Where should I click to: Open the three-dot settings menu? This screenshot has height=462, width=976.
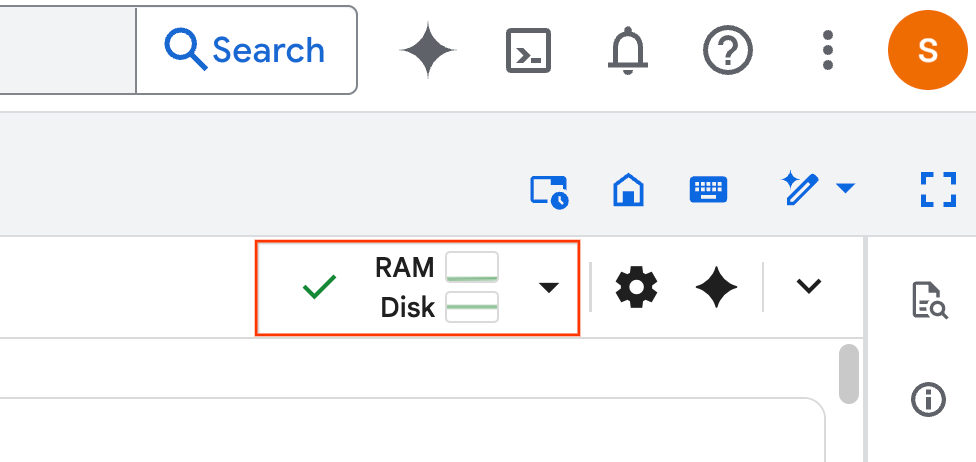pyautogui.click(x=827, y=49)
